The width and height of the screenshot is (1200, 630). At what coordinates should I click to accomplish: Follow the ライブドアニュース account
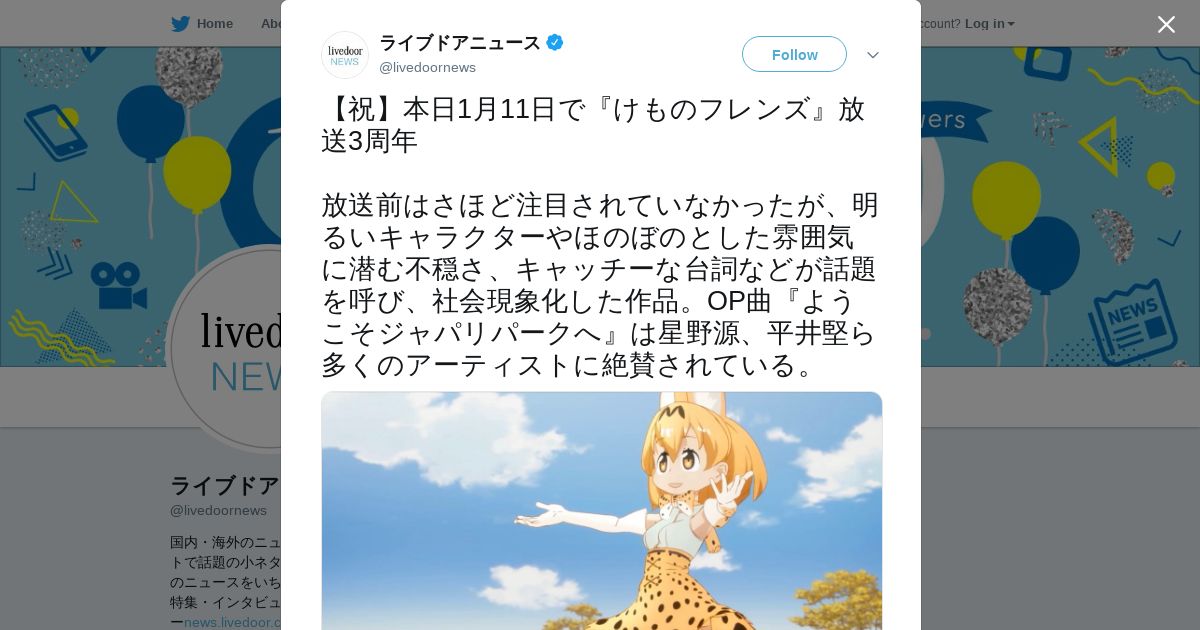point(794,54)
